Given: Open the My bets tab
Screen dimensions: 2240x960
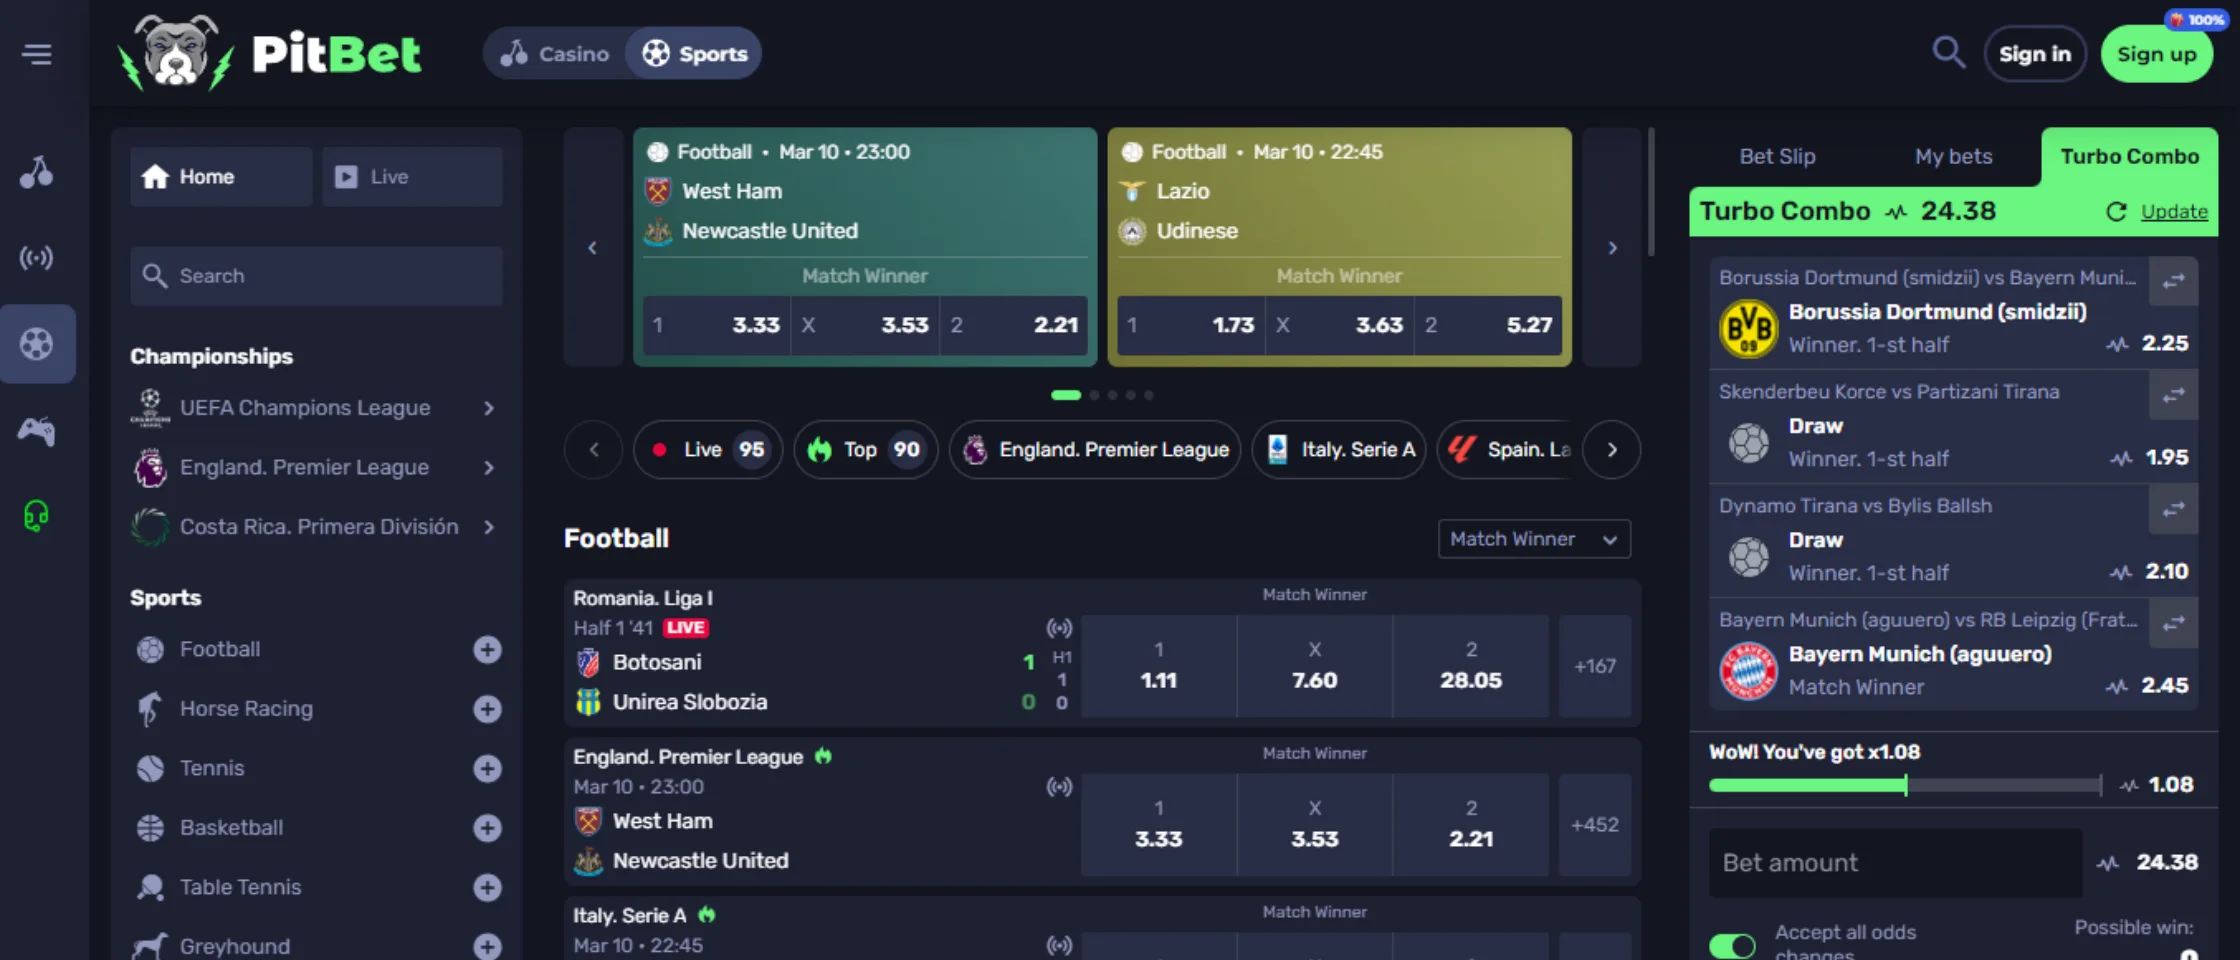Looking at the screenshot, I should (1953, 156).
